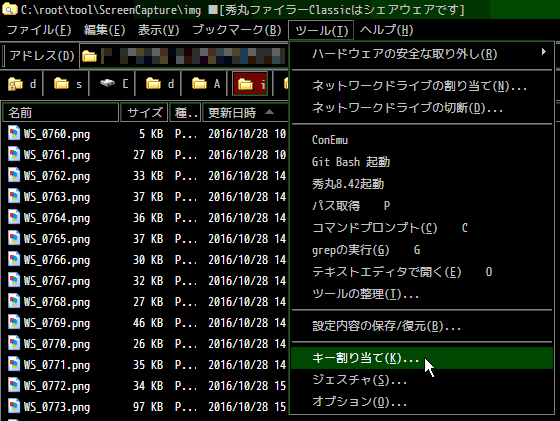The height and width of the screenshot is (421, 560).
Task: Select file WS_0760.png
Action: (57, 134)
